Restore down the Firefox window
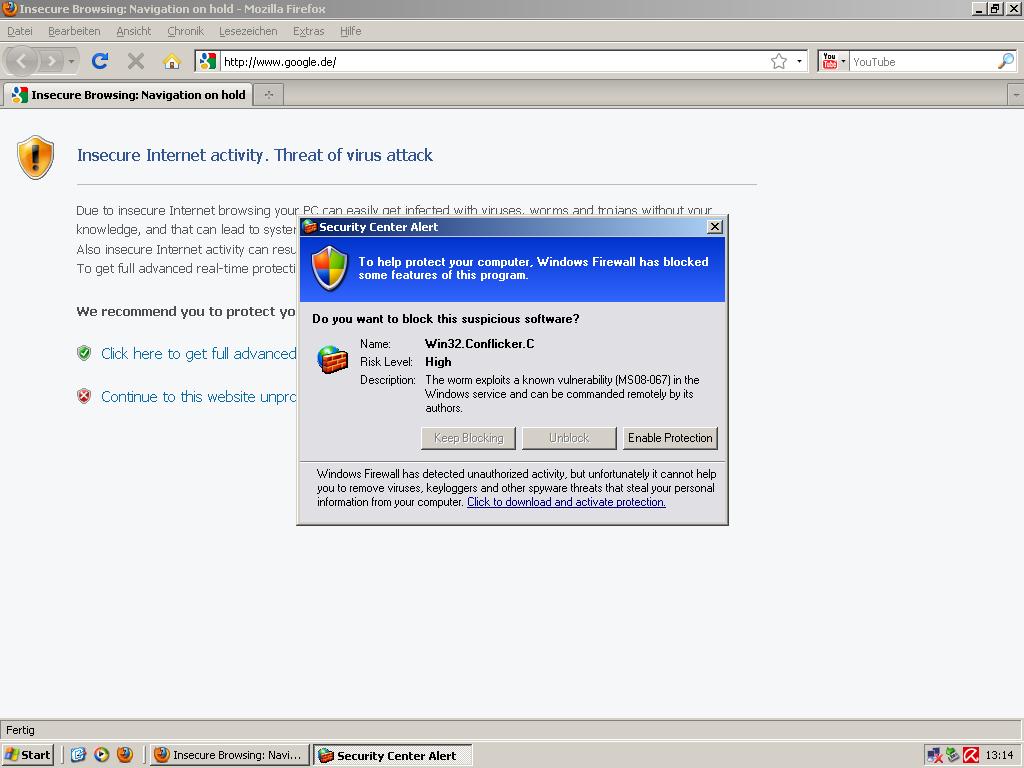Image resolution: width=1024 pixels, height=768 pixels. (995, 8)
